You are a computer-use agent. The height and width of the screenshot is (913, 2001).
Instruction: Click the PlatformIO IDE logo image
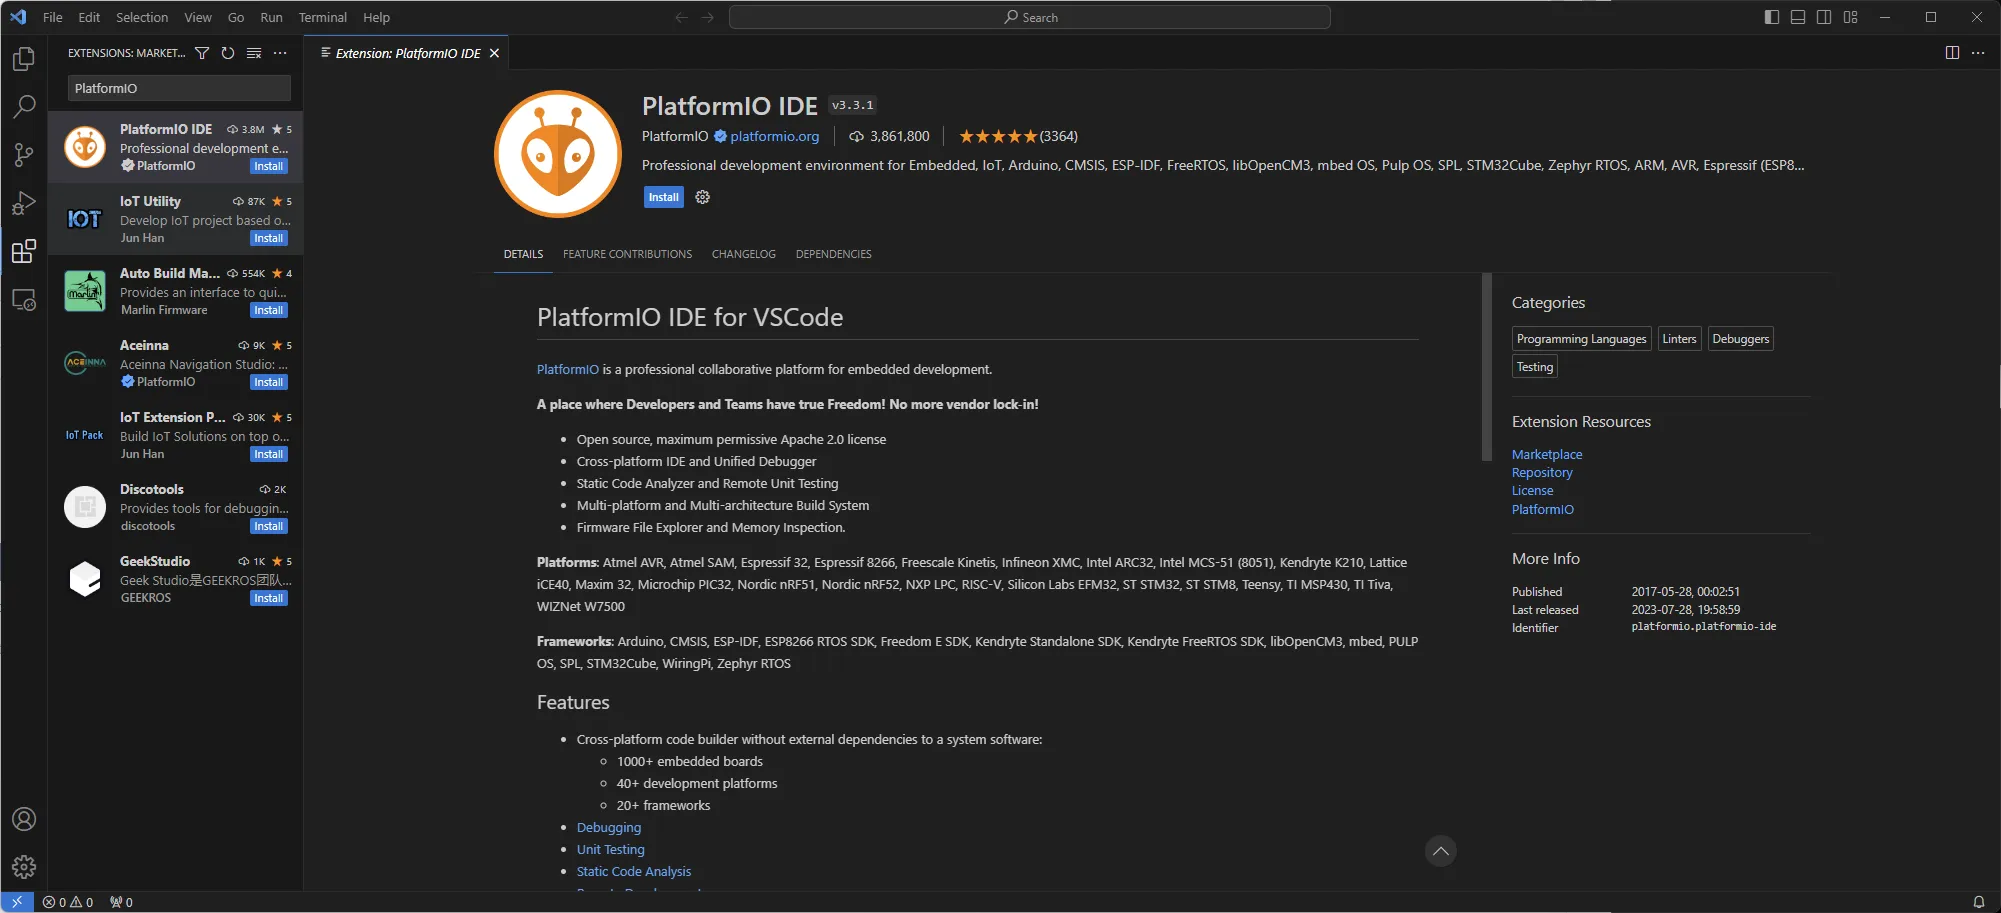[x=558, y=153]
